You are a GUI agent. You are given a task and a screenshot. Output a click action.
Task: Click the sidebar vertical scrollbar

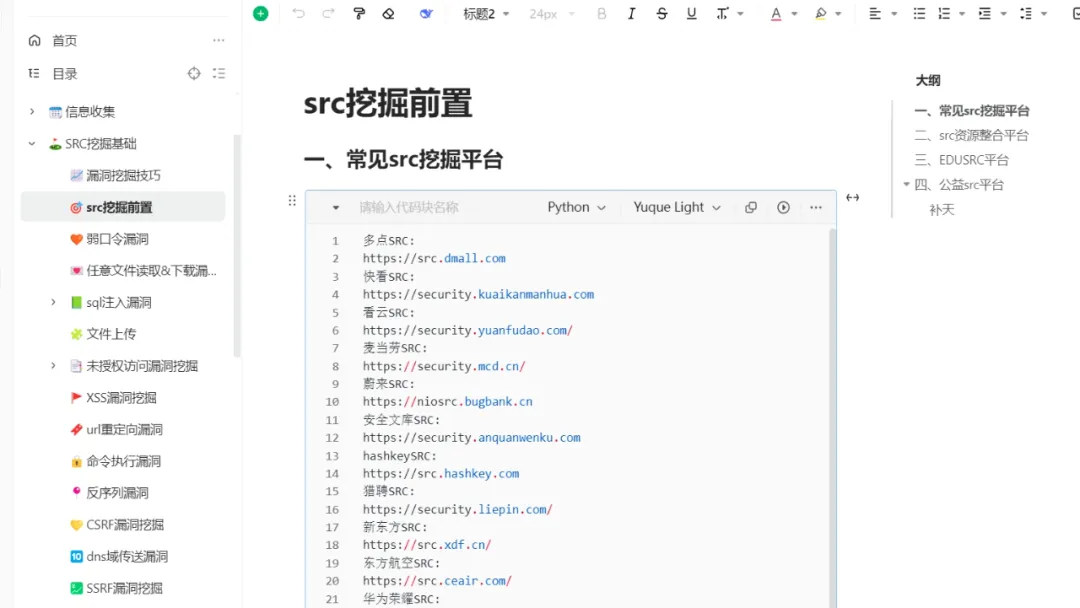(237, 246)
